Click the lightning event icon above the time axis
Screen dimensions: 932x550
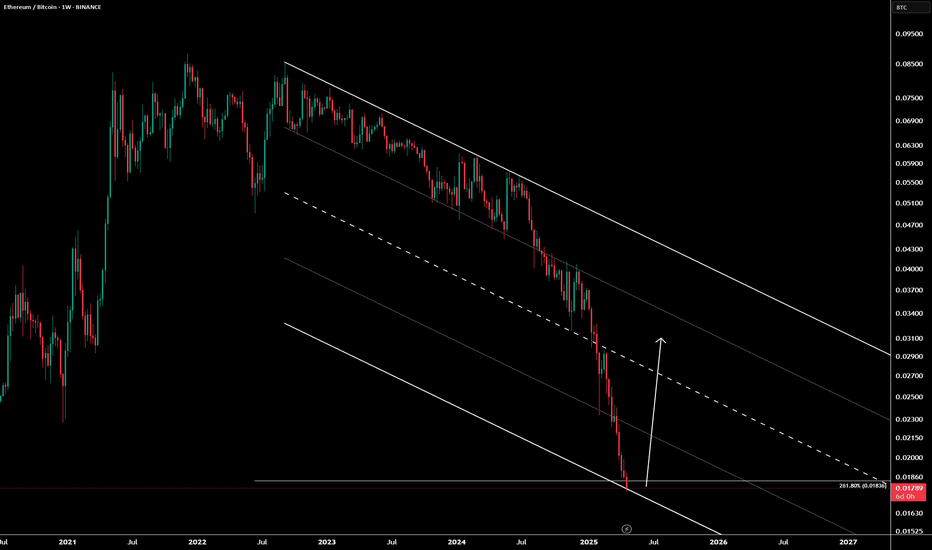[x=626, y=529]
